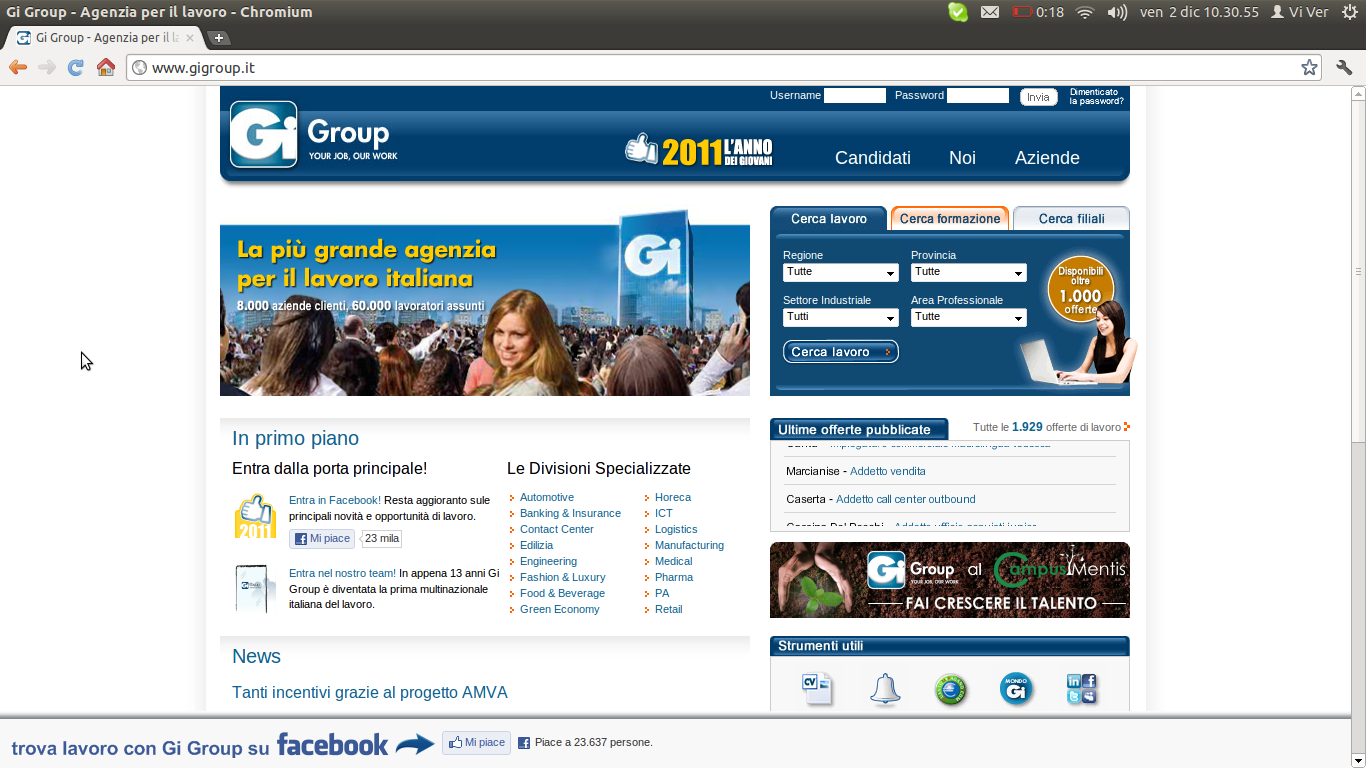Open the Fashion & Luxury division

click(x=562, y=577)
